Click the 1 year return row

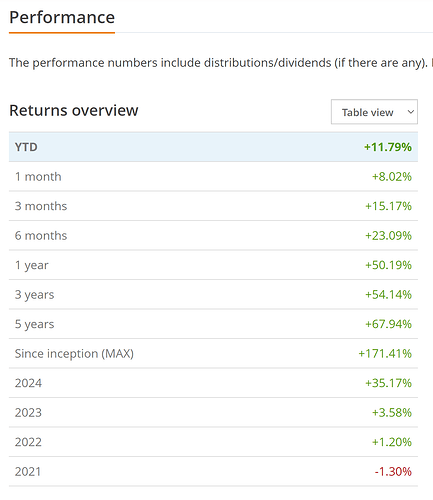pyautogui.click(x=213, y=265)
